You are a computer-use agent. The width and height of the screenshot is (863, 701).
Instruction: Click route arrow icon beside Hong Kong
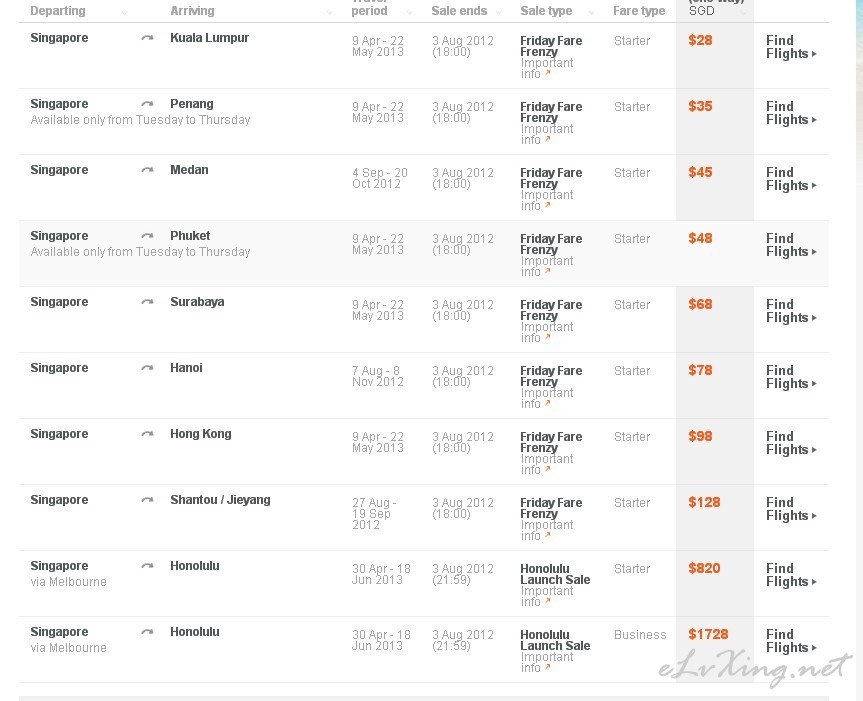147,434
